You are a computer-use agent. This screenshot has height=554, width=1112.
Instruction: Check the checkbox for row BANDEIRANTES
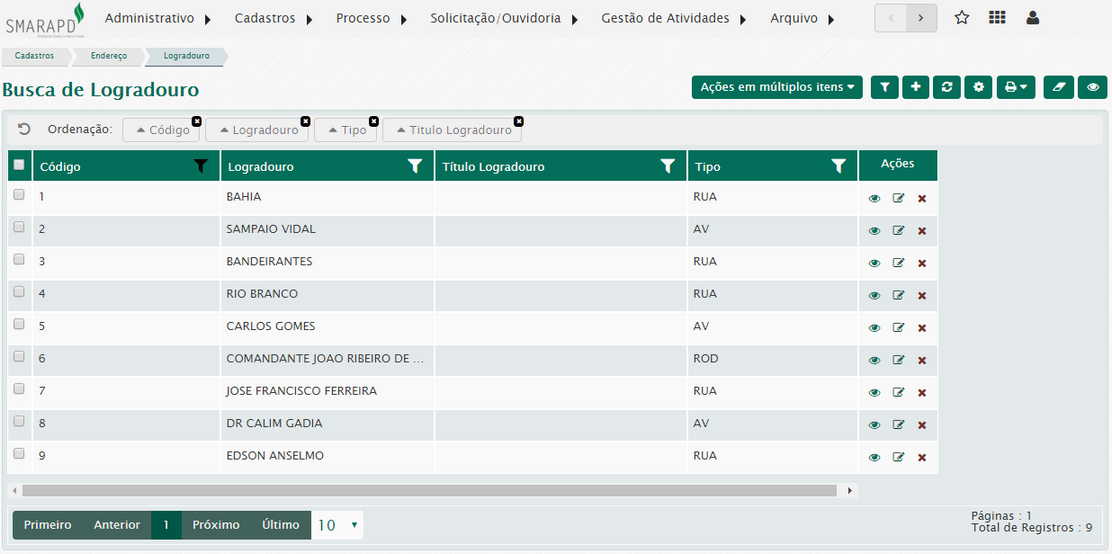[19, 260]
